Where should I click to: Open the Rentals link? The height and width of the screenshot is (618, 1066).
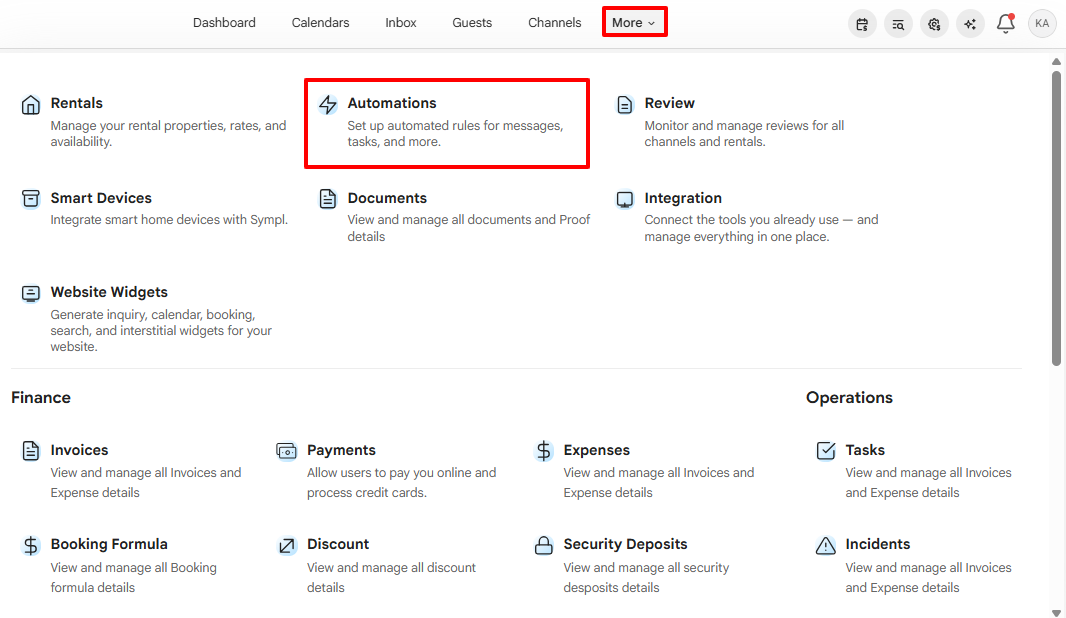(77, 103)
